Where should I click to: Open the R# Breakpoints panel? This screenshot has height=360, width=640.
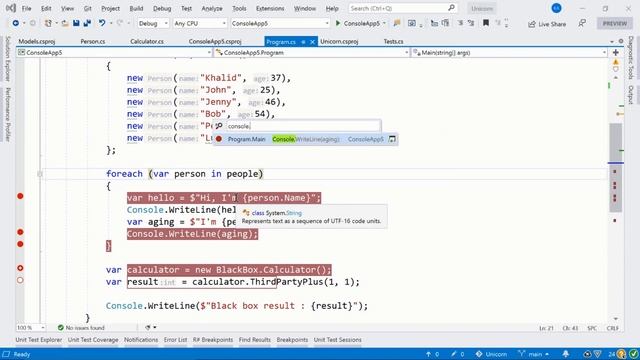tap(213, 340)
